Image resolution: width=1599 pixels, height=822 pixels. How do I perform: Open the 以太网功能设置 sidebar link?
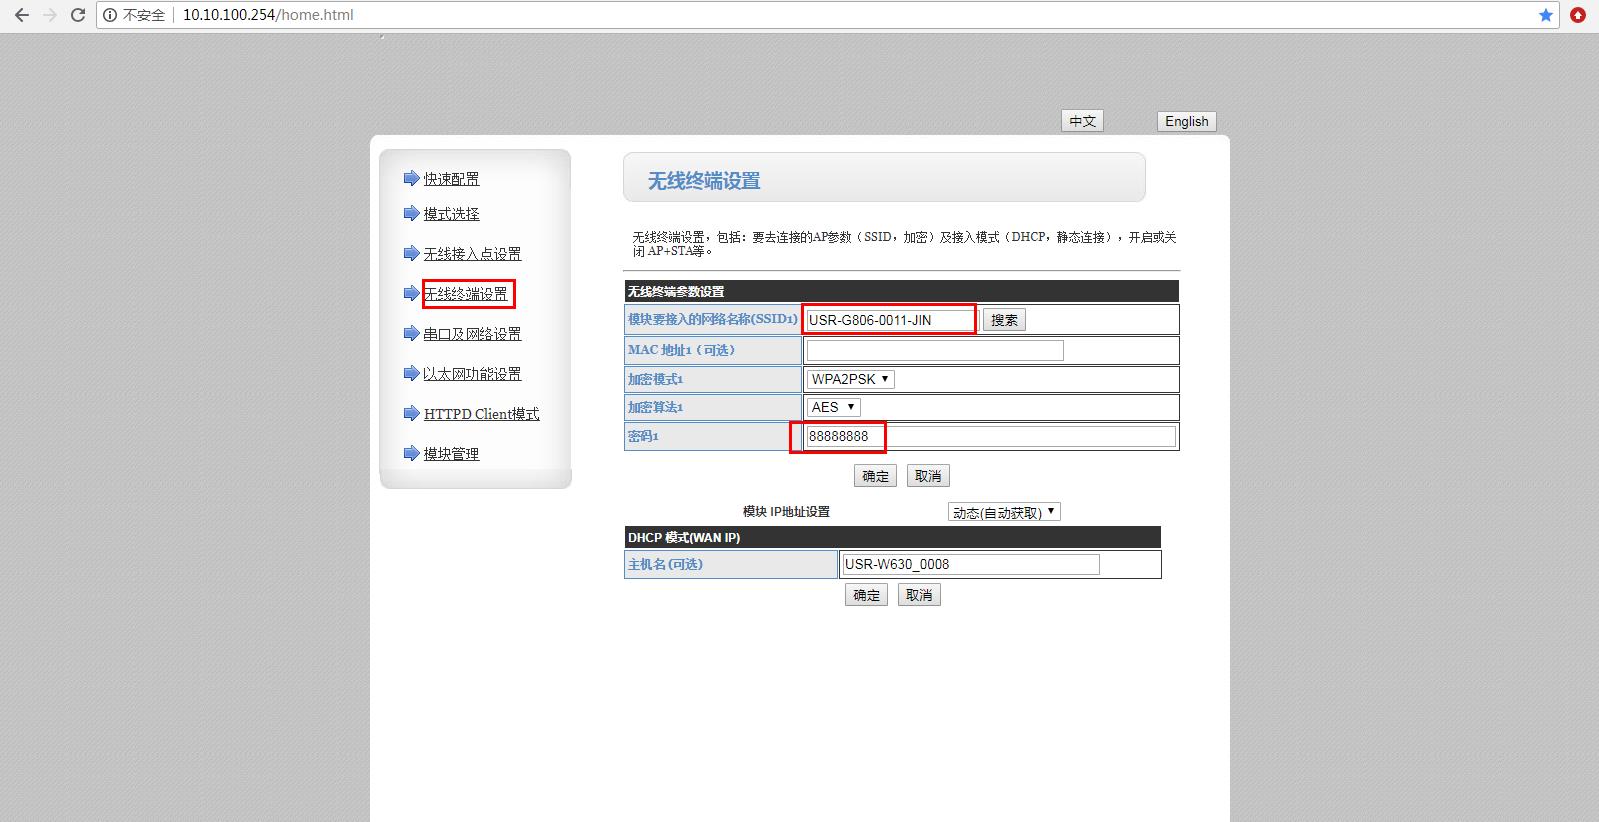tap(472, 374)
